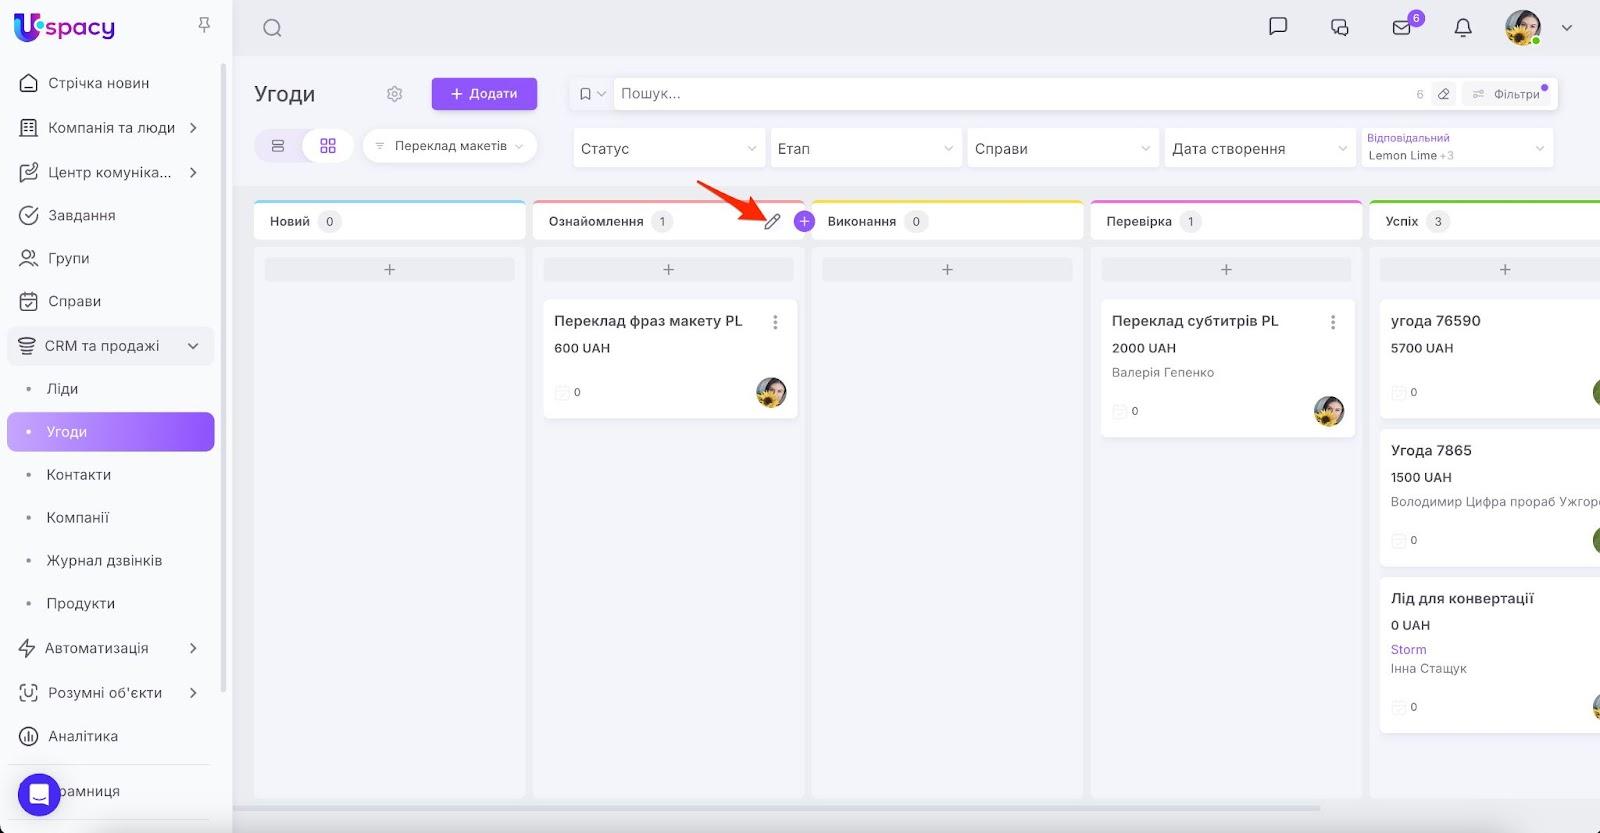Open the Переклад макетів funnel dropdown
This screenshot has height=833, width=1600.
[450, 146]
